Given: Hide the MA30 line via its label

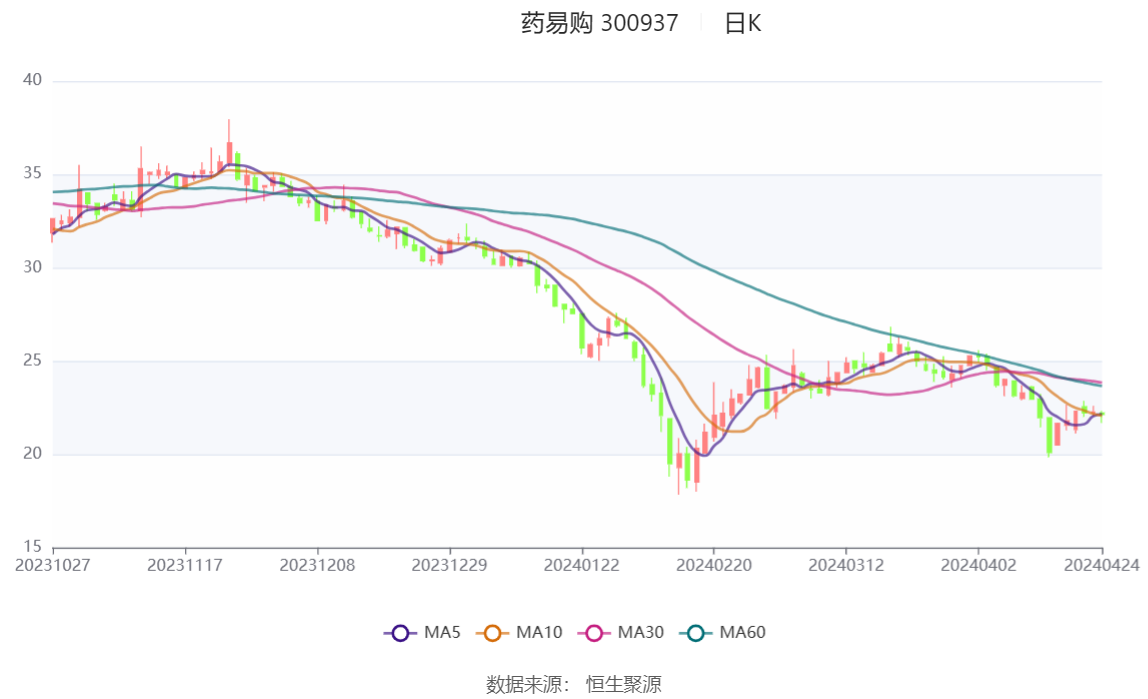Looking at the screenshot, I should tap(641, 632).
